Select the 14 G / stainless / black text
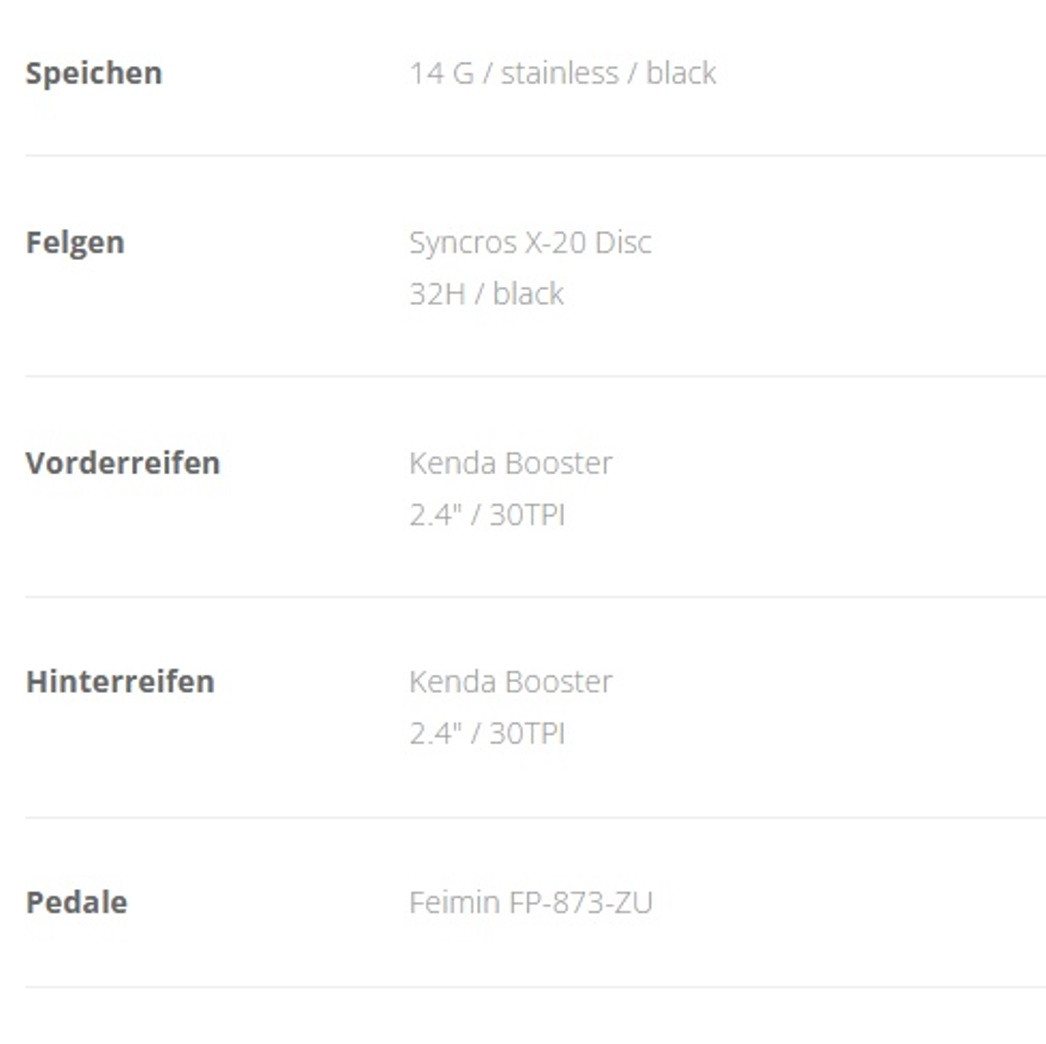1046x1044 pixels. coord(562,73)
